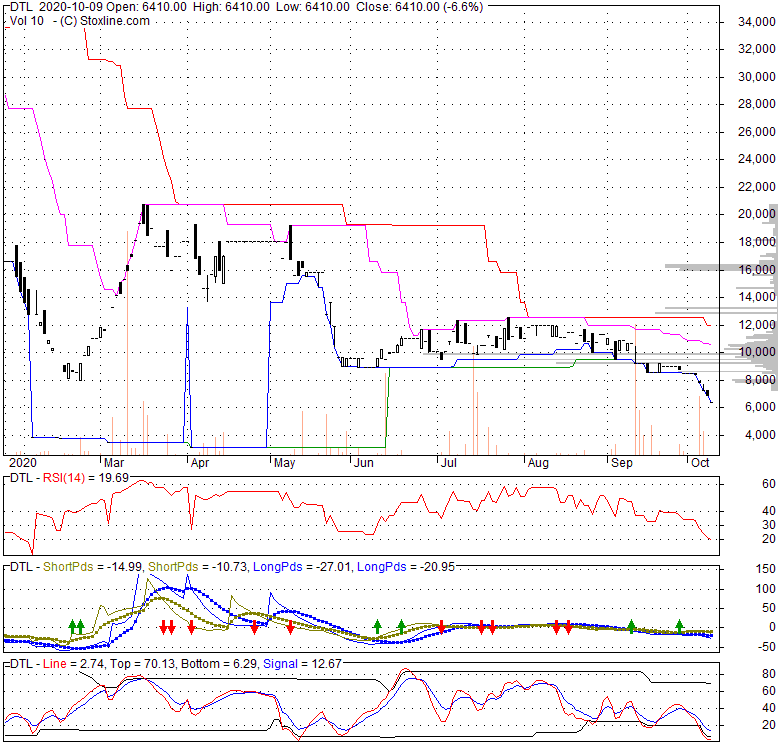780x745 pixels.
Task: Click the 22,000 price axis label
Action: (x=757, y=187)
